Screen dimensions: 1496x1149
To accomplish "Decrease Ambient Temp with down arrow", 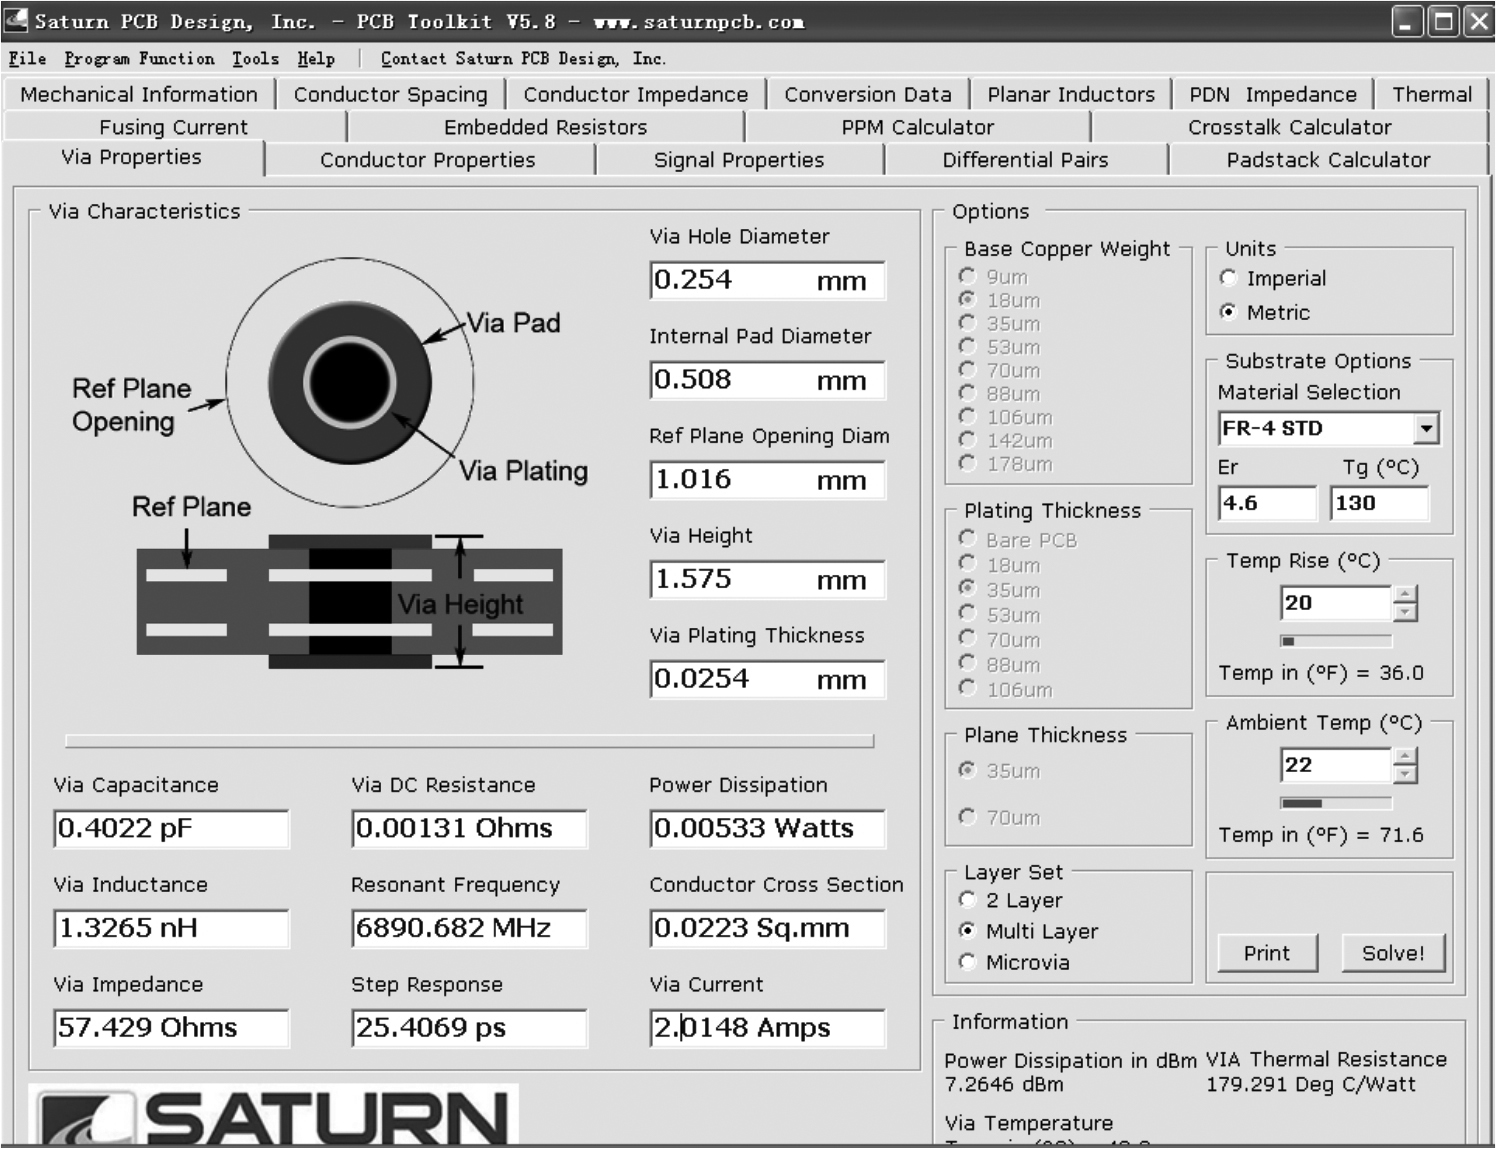I will pyautogui.click(x=1405, y=775).
